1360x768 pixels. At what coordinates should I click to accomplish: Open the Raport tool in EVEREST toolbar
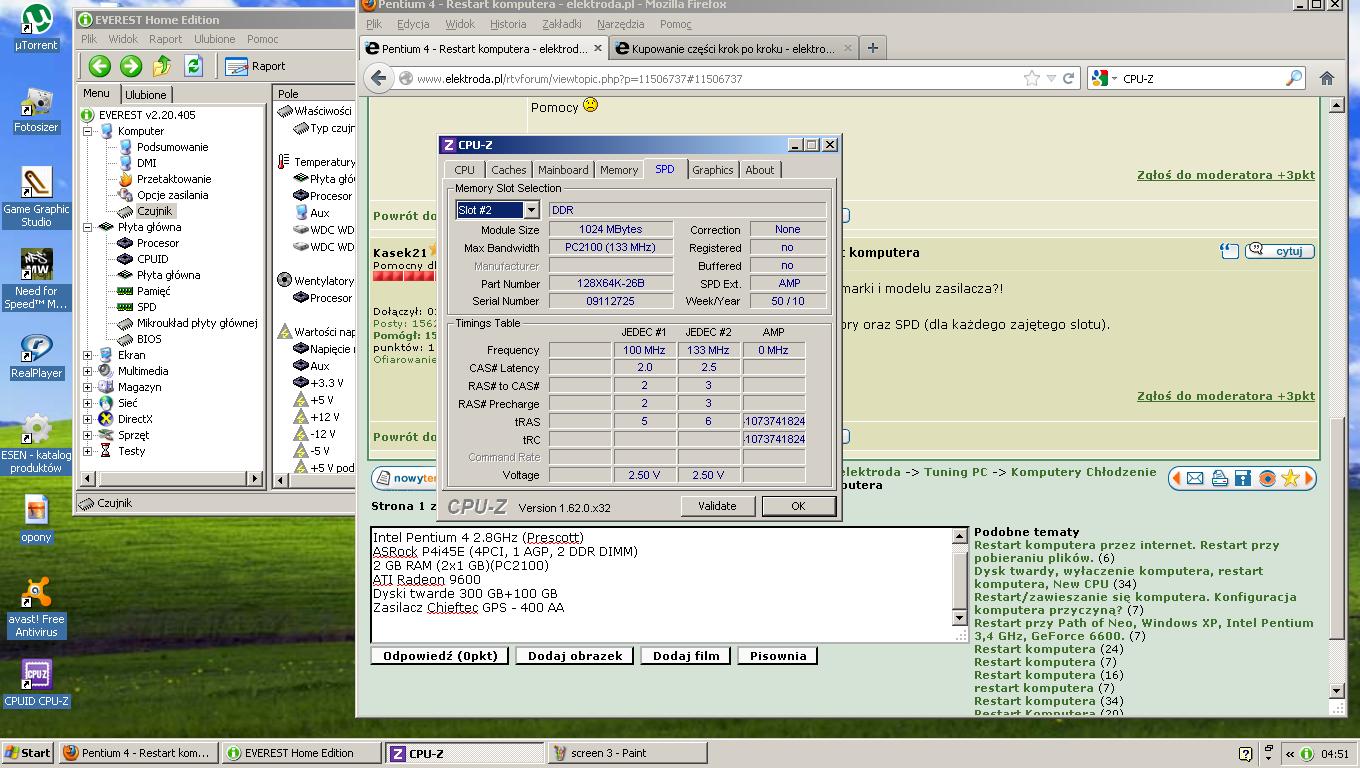256,66
